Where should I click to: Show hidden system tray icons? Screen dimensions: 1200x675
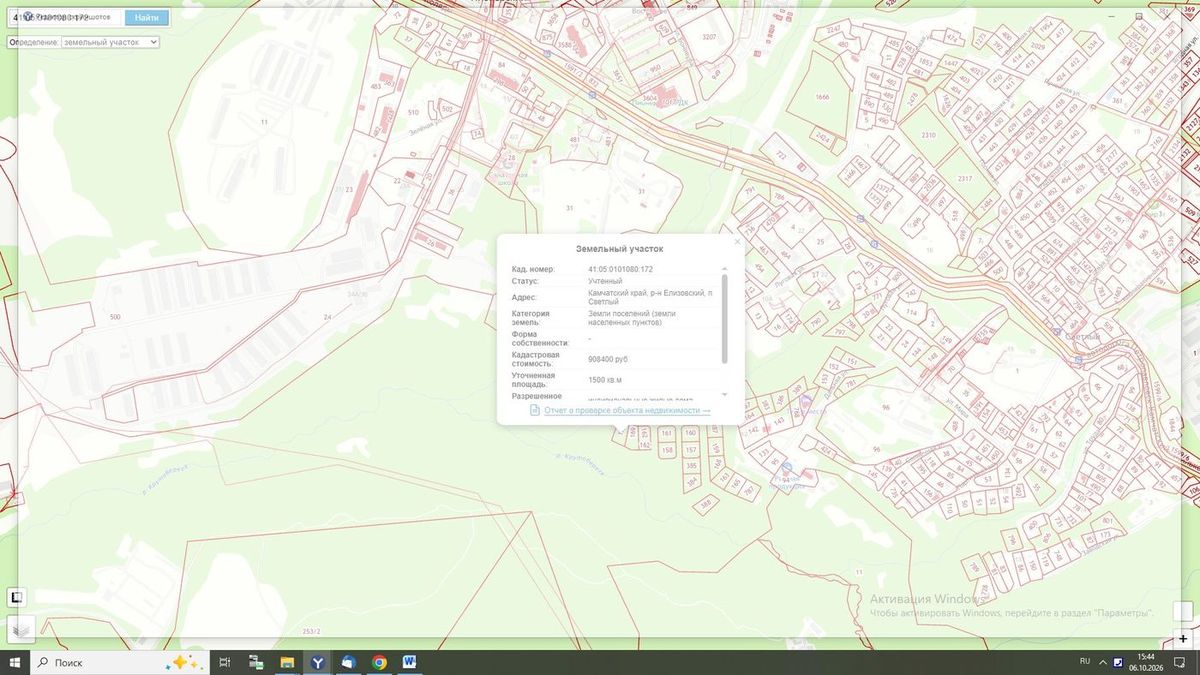point(1104,662)
